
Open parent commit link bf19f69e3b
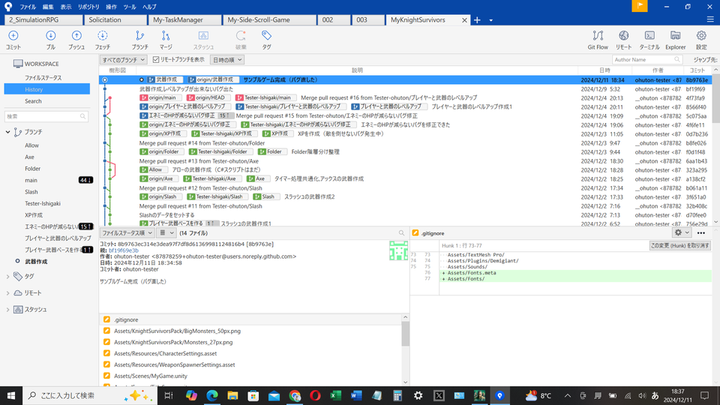click(x=123, y=250)
